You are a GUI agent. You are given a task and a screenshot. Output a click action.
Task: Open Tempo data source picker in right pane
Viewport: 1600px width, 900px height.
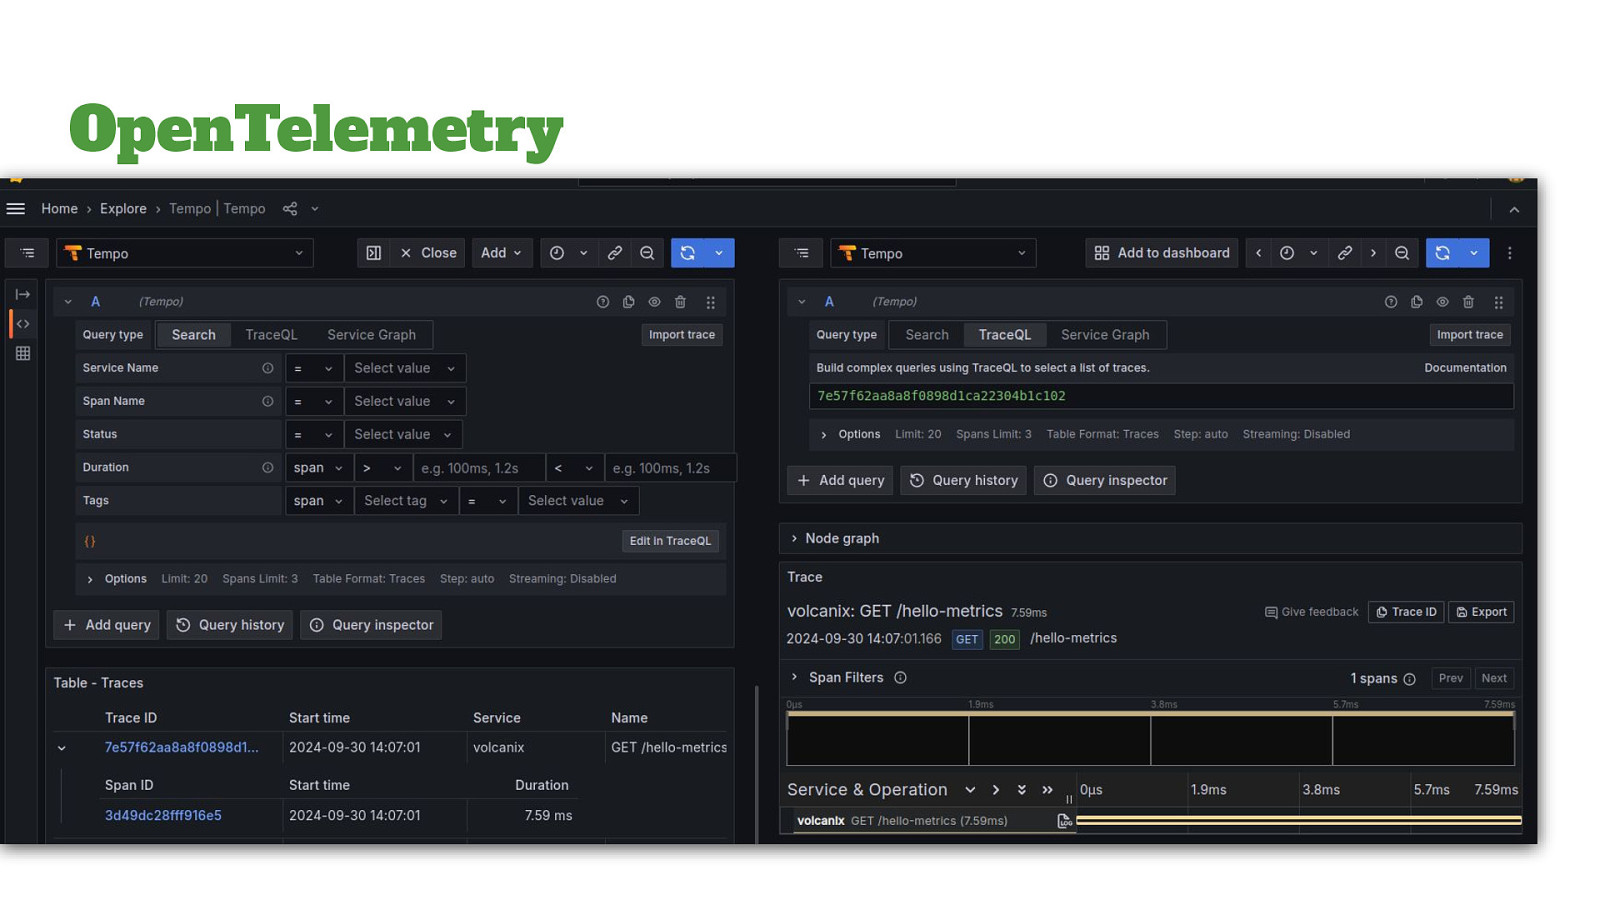(x=933, y=253)
